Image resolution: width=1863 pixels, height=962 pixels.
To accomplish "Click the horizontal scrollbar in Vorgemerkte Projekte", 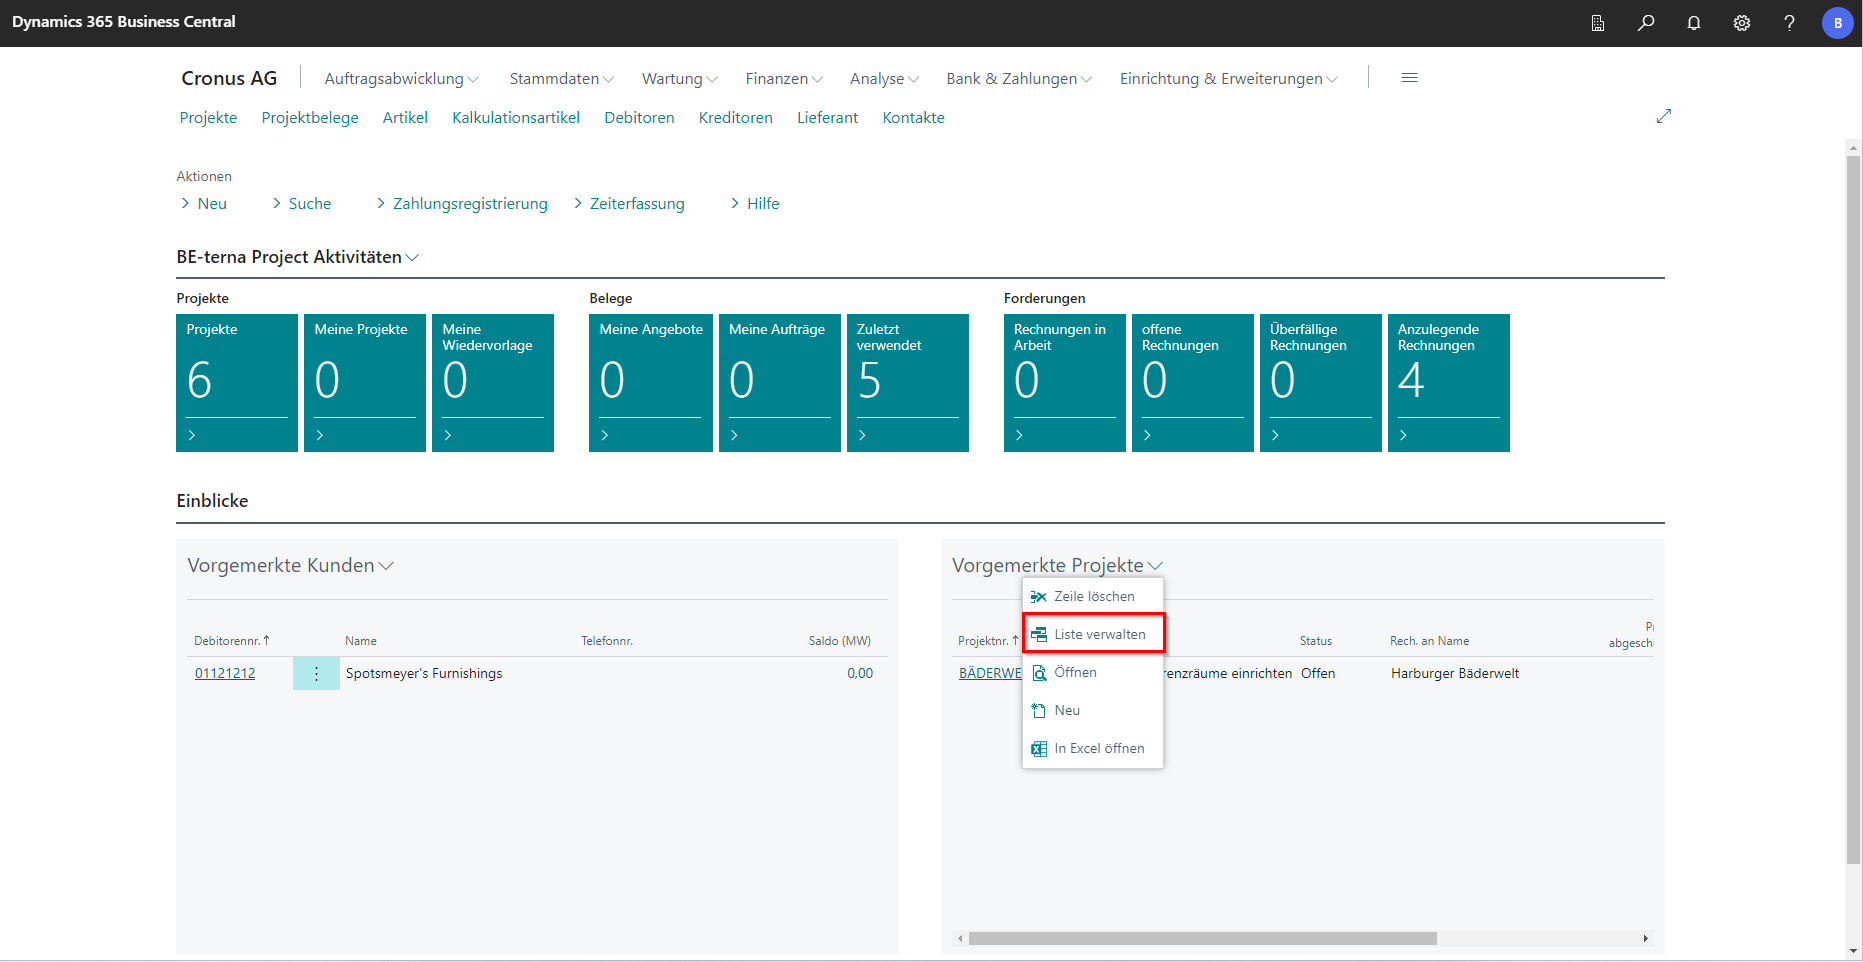I will (1202, 939).
